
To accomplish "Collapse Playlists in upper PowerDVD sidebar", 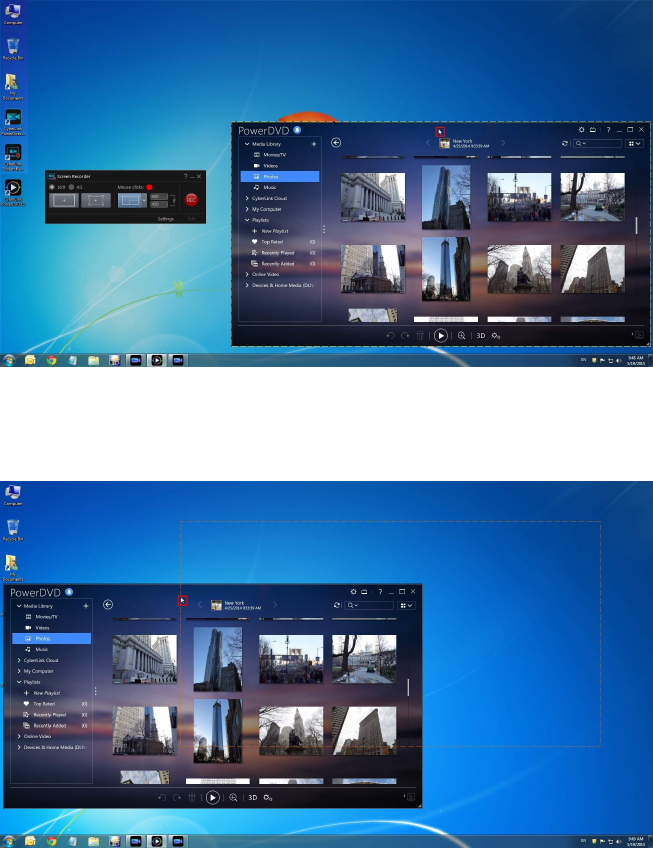I will [x=247, y=220].
